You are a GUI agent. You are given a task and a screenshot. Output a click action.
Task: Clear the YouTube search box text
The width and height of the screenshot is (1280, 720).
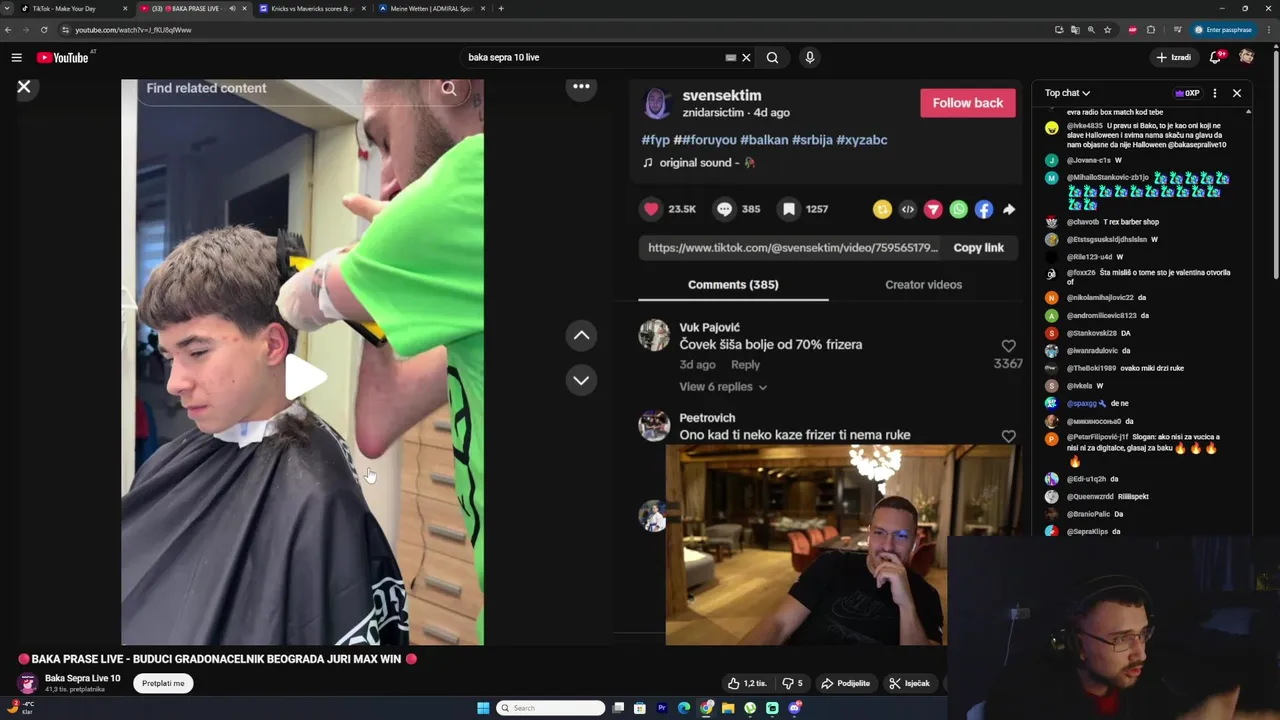tap(746, 58)
